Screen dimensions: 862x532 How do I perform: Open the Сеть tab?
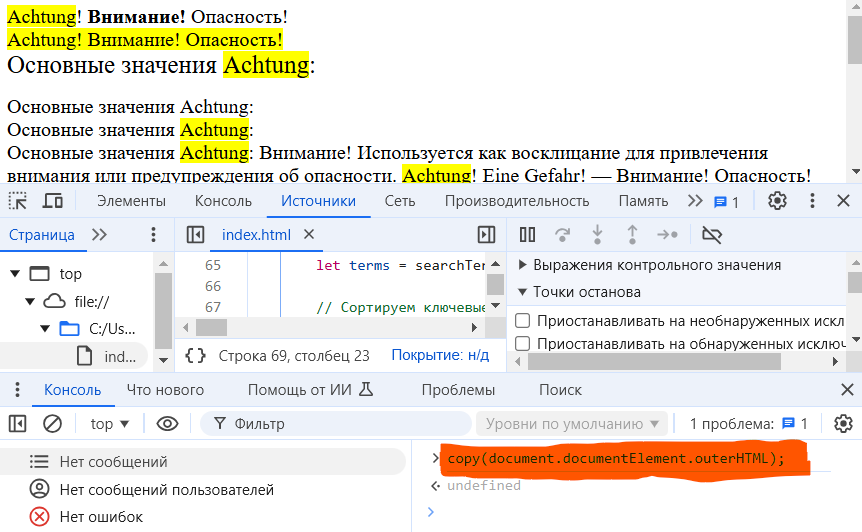[x=400, y=201]
